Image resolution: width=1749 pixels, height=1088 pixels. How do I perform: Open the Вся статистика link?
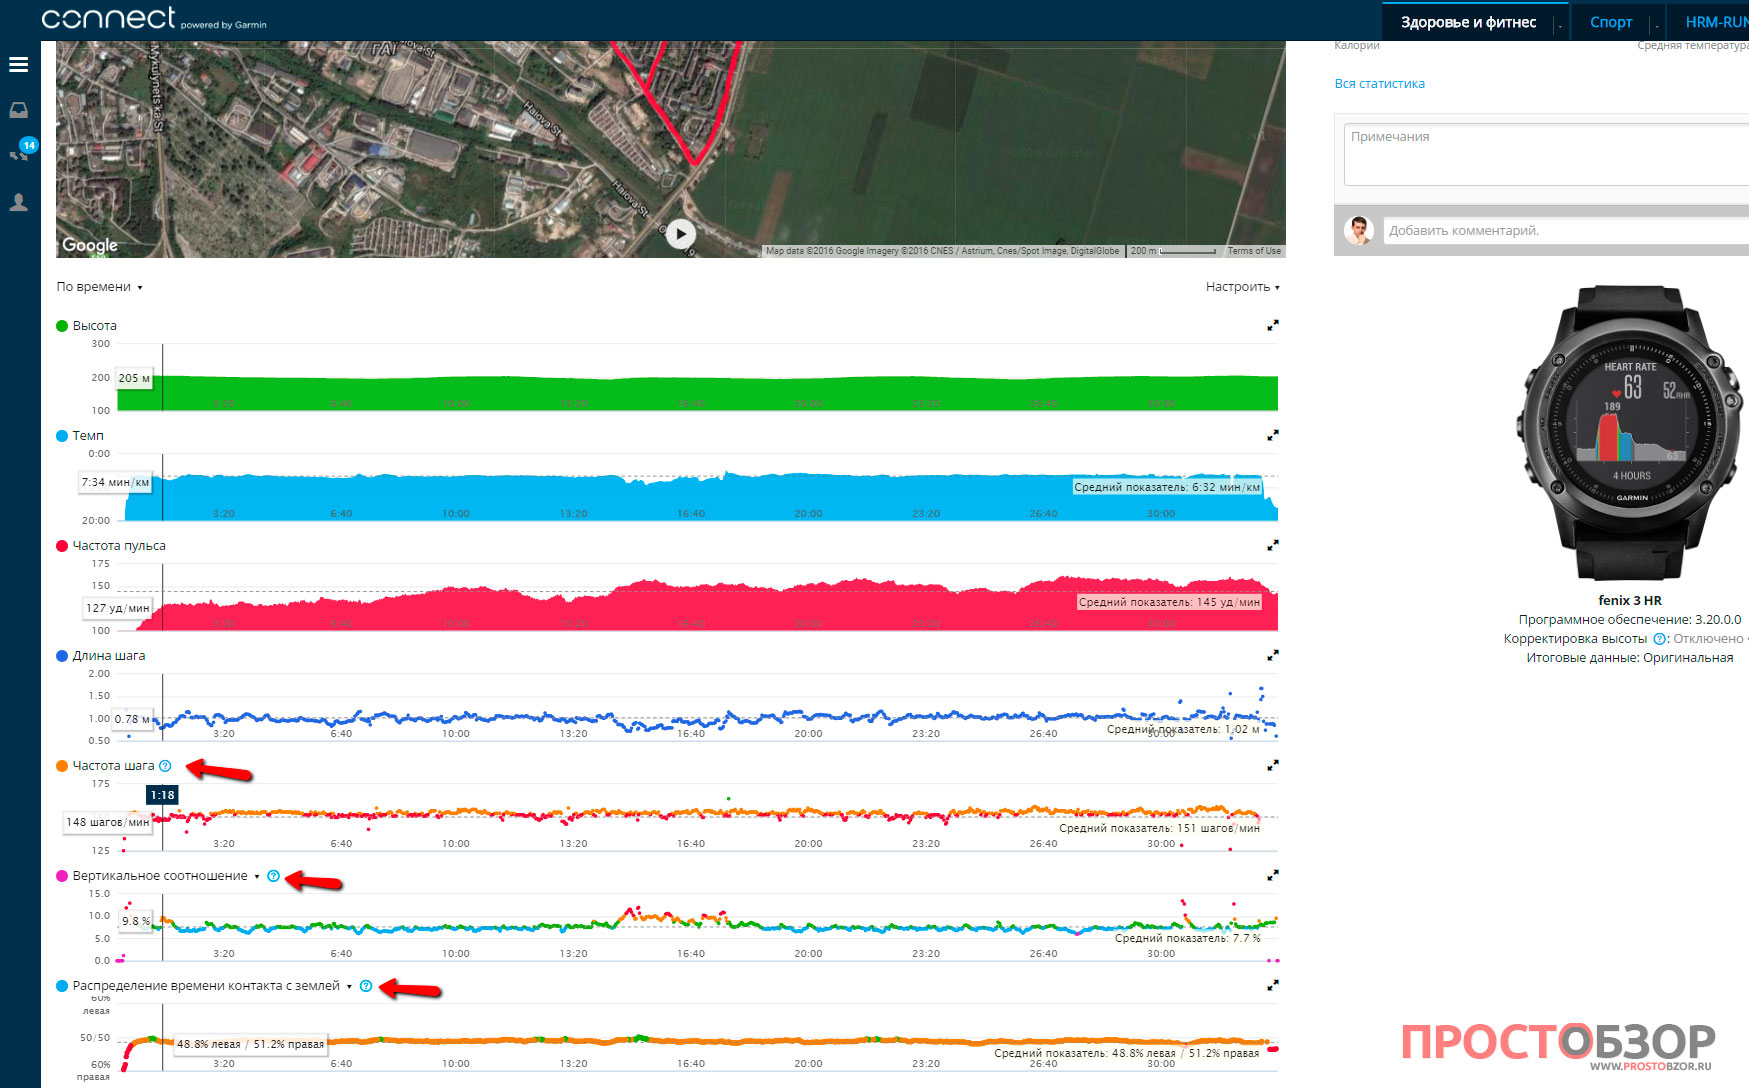point(1379,84)
